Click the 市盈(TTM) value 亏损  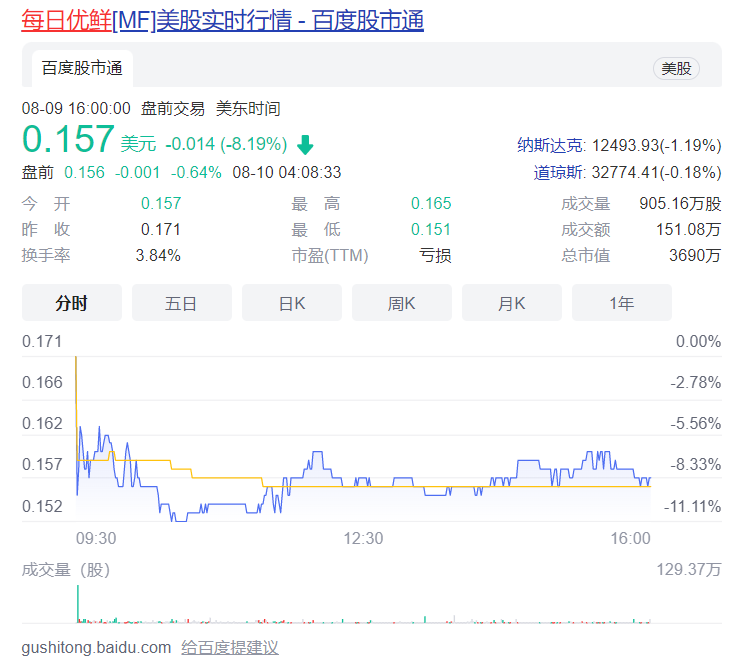(435, 255)
